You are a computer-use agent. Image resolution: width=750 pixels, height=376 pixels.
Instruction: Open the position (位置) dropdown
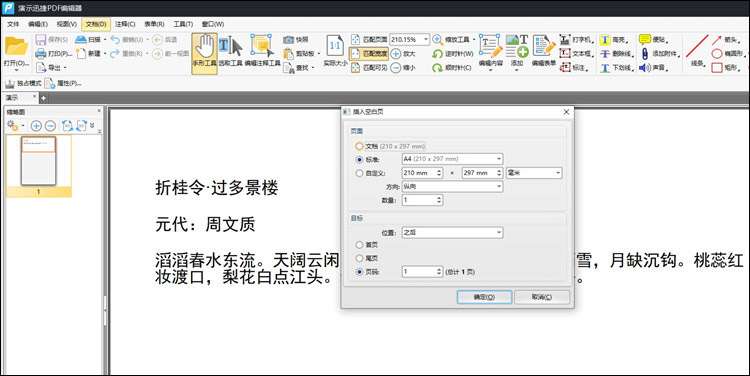(x=452, y=232)
